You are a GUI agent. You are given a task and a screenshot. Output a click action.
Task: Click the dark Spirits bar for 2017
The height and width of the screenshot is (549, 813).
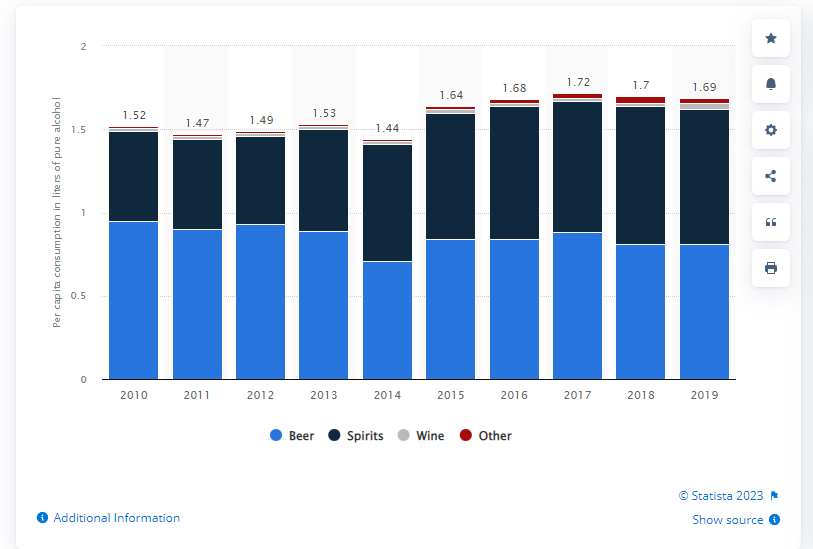tap(577, 167)
